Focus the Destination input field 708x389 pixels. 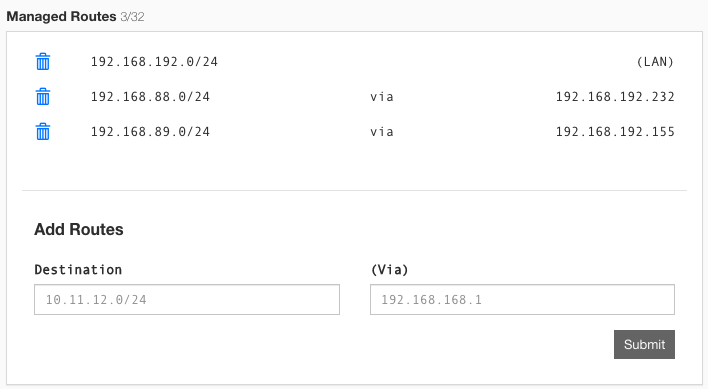pyautogui.click(x=187, y=300)
